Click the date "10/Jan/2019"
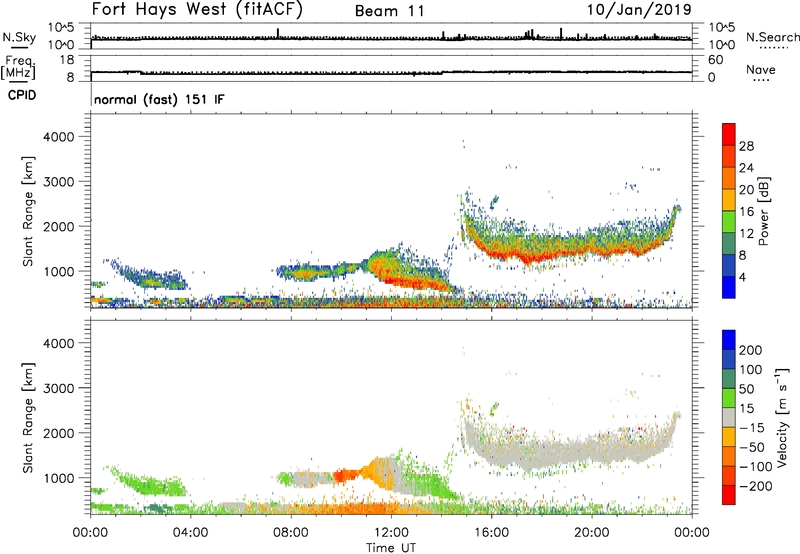 (x=639, y=9)
